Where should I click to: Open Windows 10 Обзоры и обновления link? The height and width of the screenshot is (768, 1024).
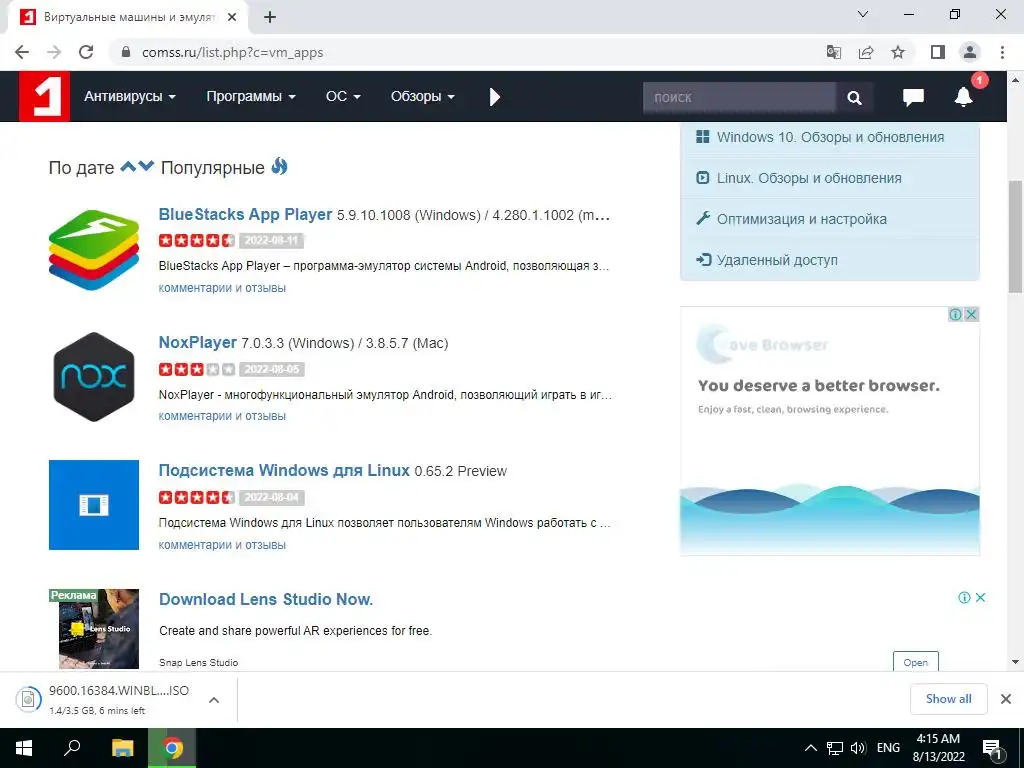[830, 137]
